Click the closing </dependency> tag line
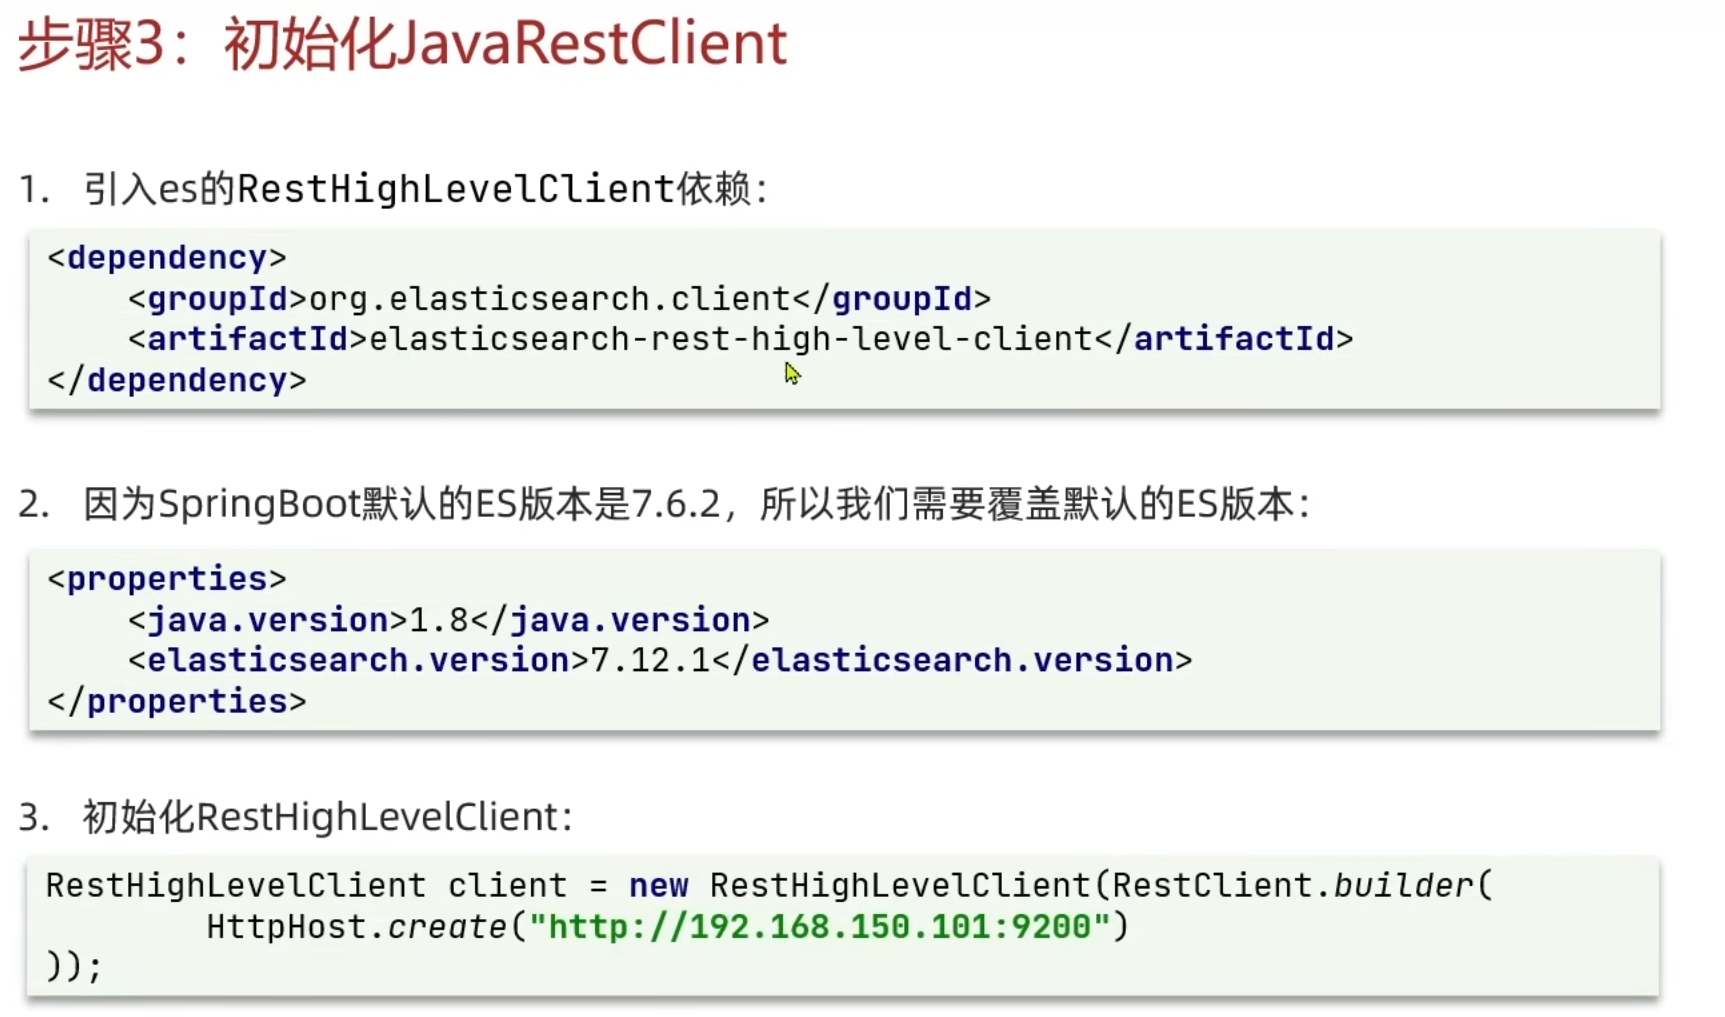This screenshot has width=1725, height=1017. coord(177,381)
